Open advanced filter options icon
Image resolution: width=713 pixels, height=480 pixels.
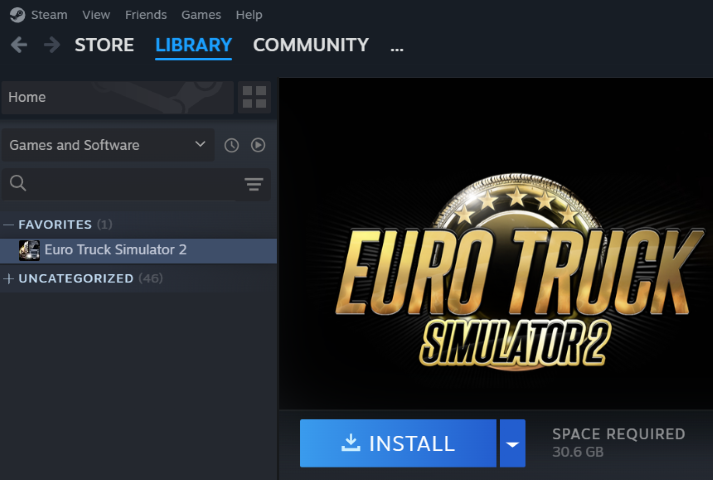pos(254,184)
